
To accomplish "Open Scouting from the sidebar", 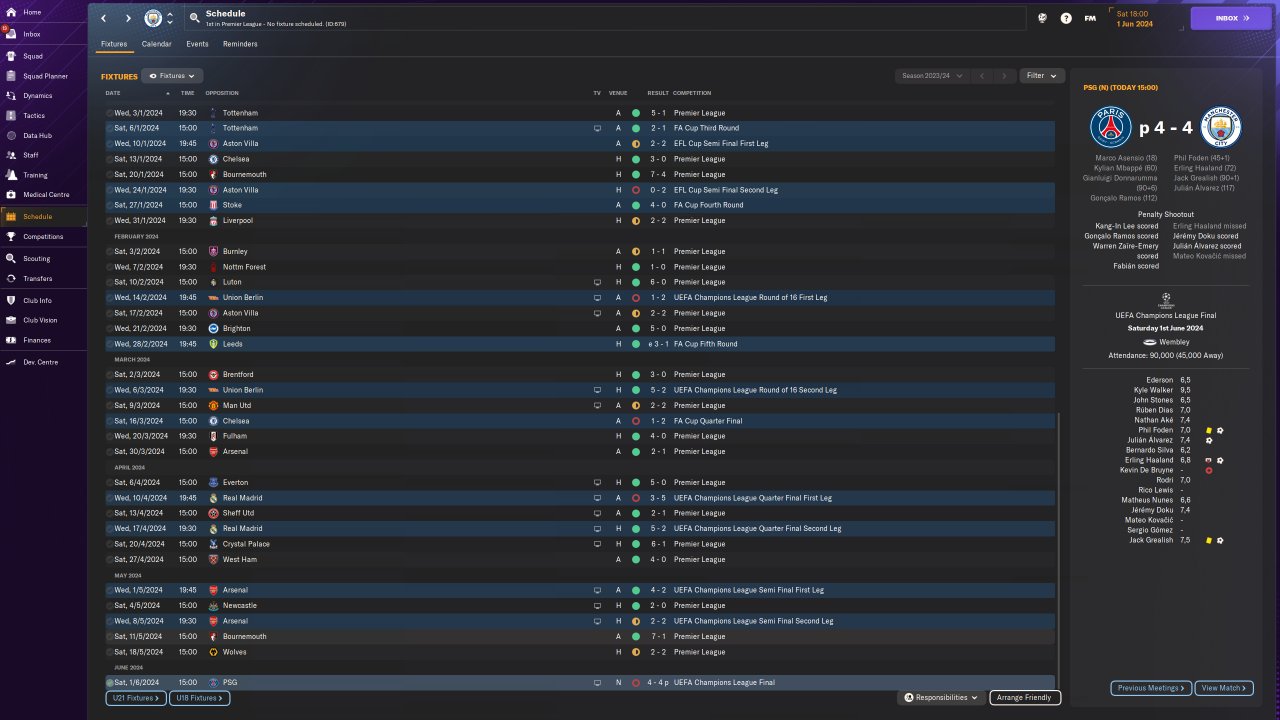I will (x=36, y=259).
